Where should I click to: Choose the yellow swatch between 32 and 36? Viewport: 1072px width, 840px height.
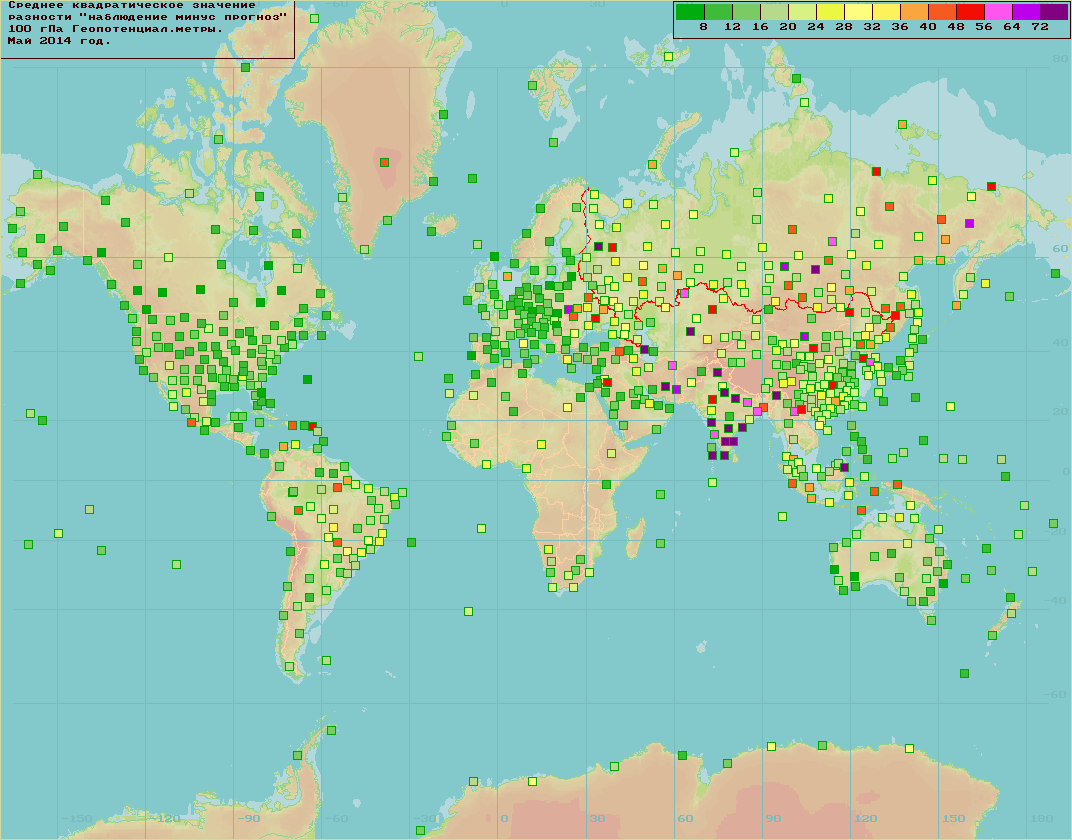[886, 12]
